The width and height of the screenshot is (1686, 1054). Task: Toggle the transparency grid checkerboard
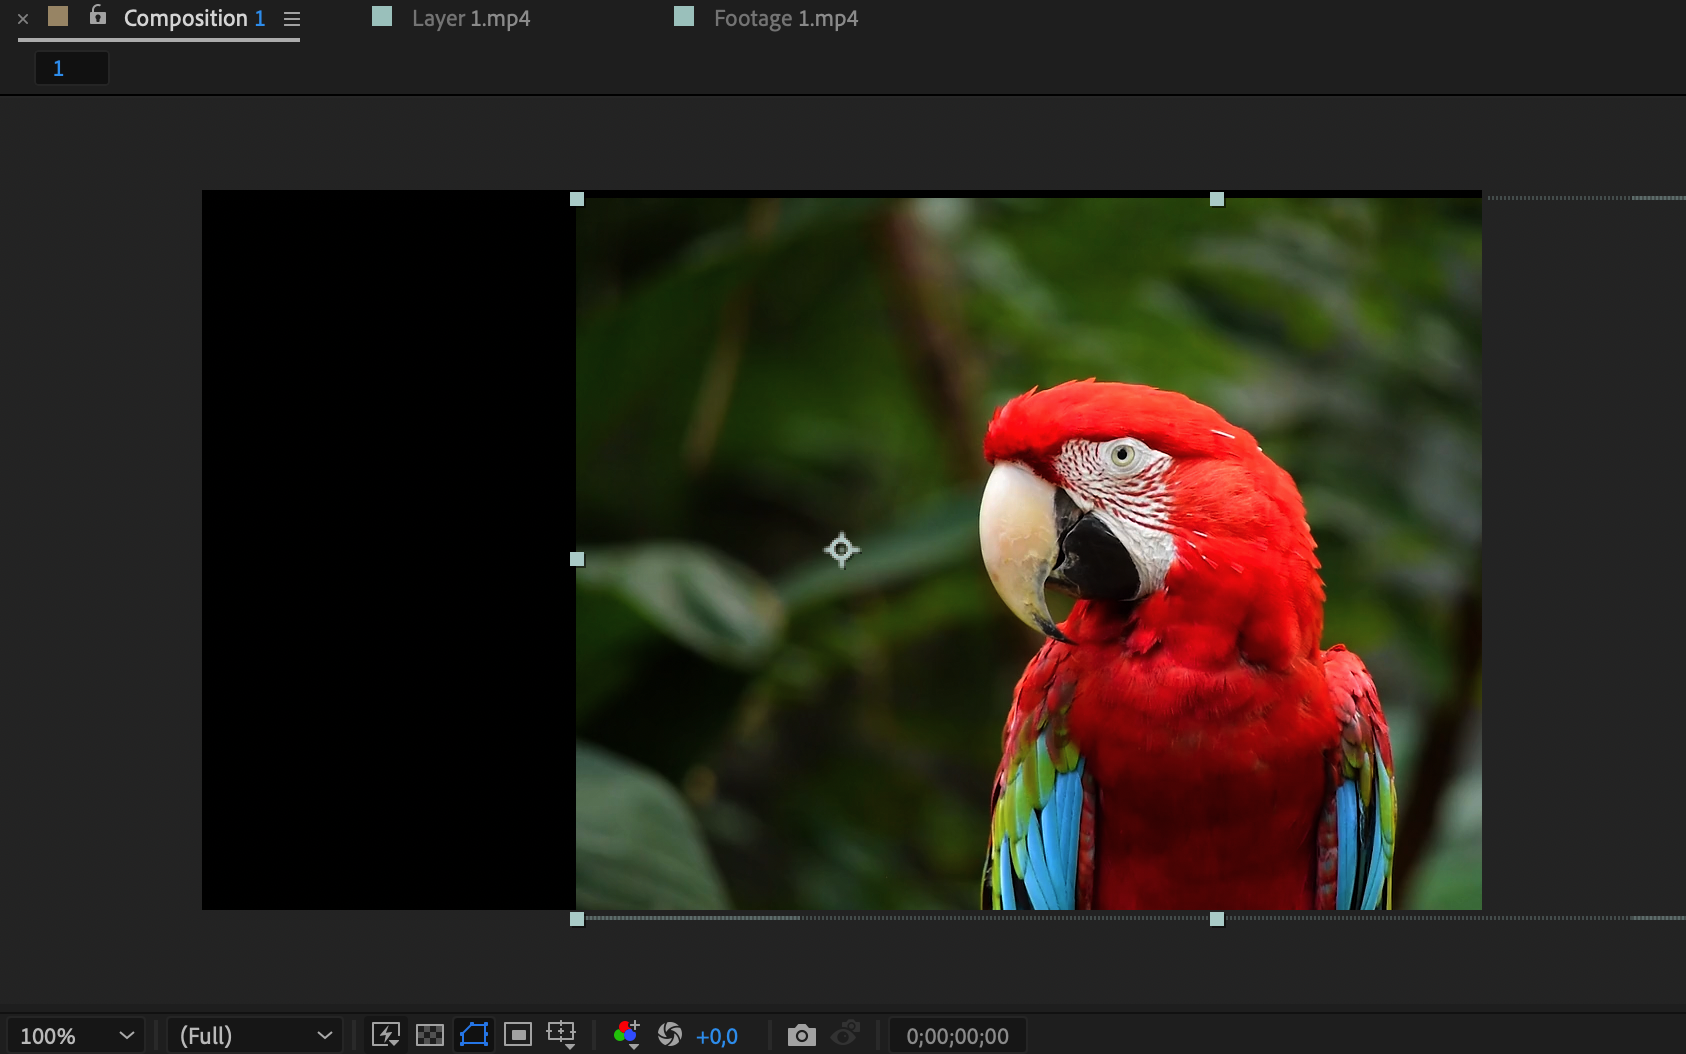[x=430, y=1035]
